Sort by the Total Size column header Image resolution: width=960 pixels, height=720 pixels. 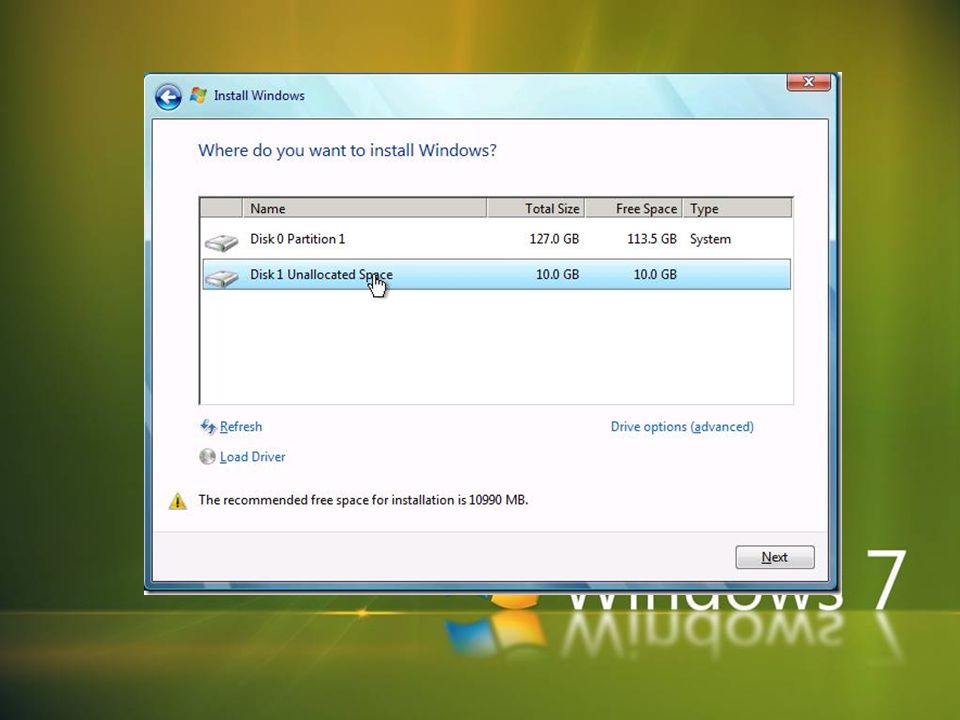(536, 208)
